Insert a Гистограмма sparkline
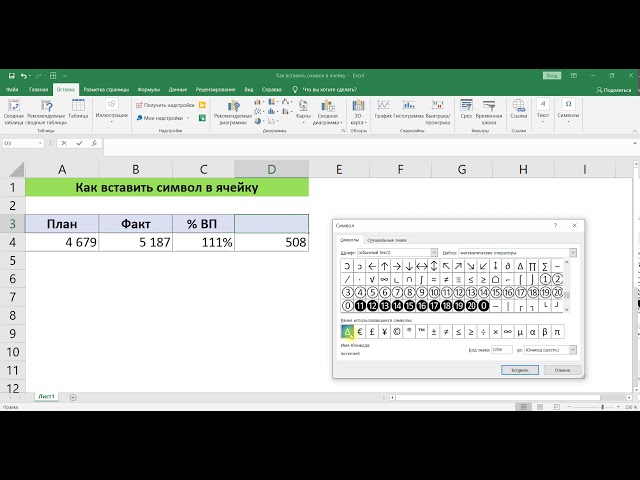Image resolution: width=640 pixels, height=480 pixels. [x=409, y=109]
